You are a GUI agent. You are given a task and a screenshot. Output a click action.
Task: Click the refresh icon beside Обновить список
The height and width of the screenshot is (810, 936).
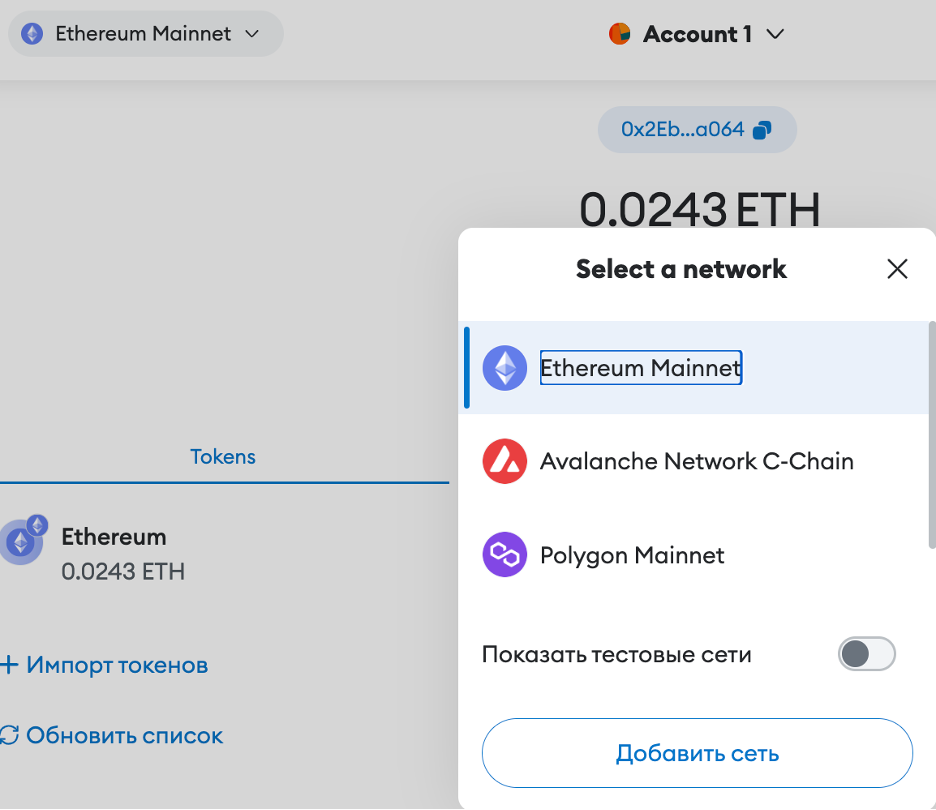click(10, 736)
